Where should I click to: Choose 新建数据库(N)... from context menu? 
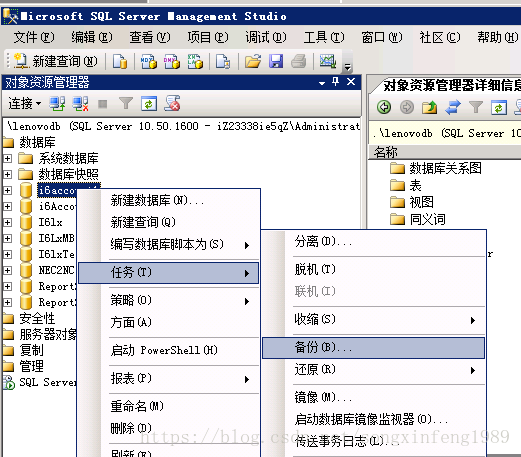click(168, 200)
